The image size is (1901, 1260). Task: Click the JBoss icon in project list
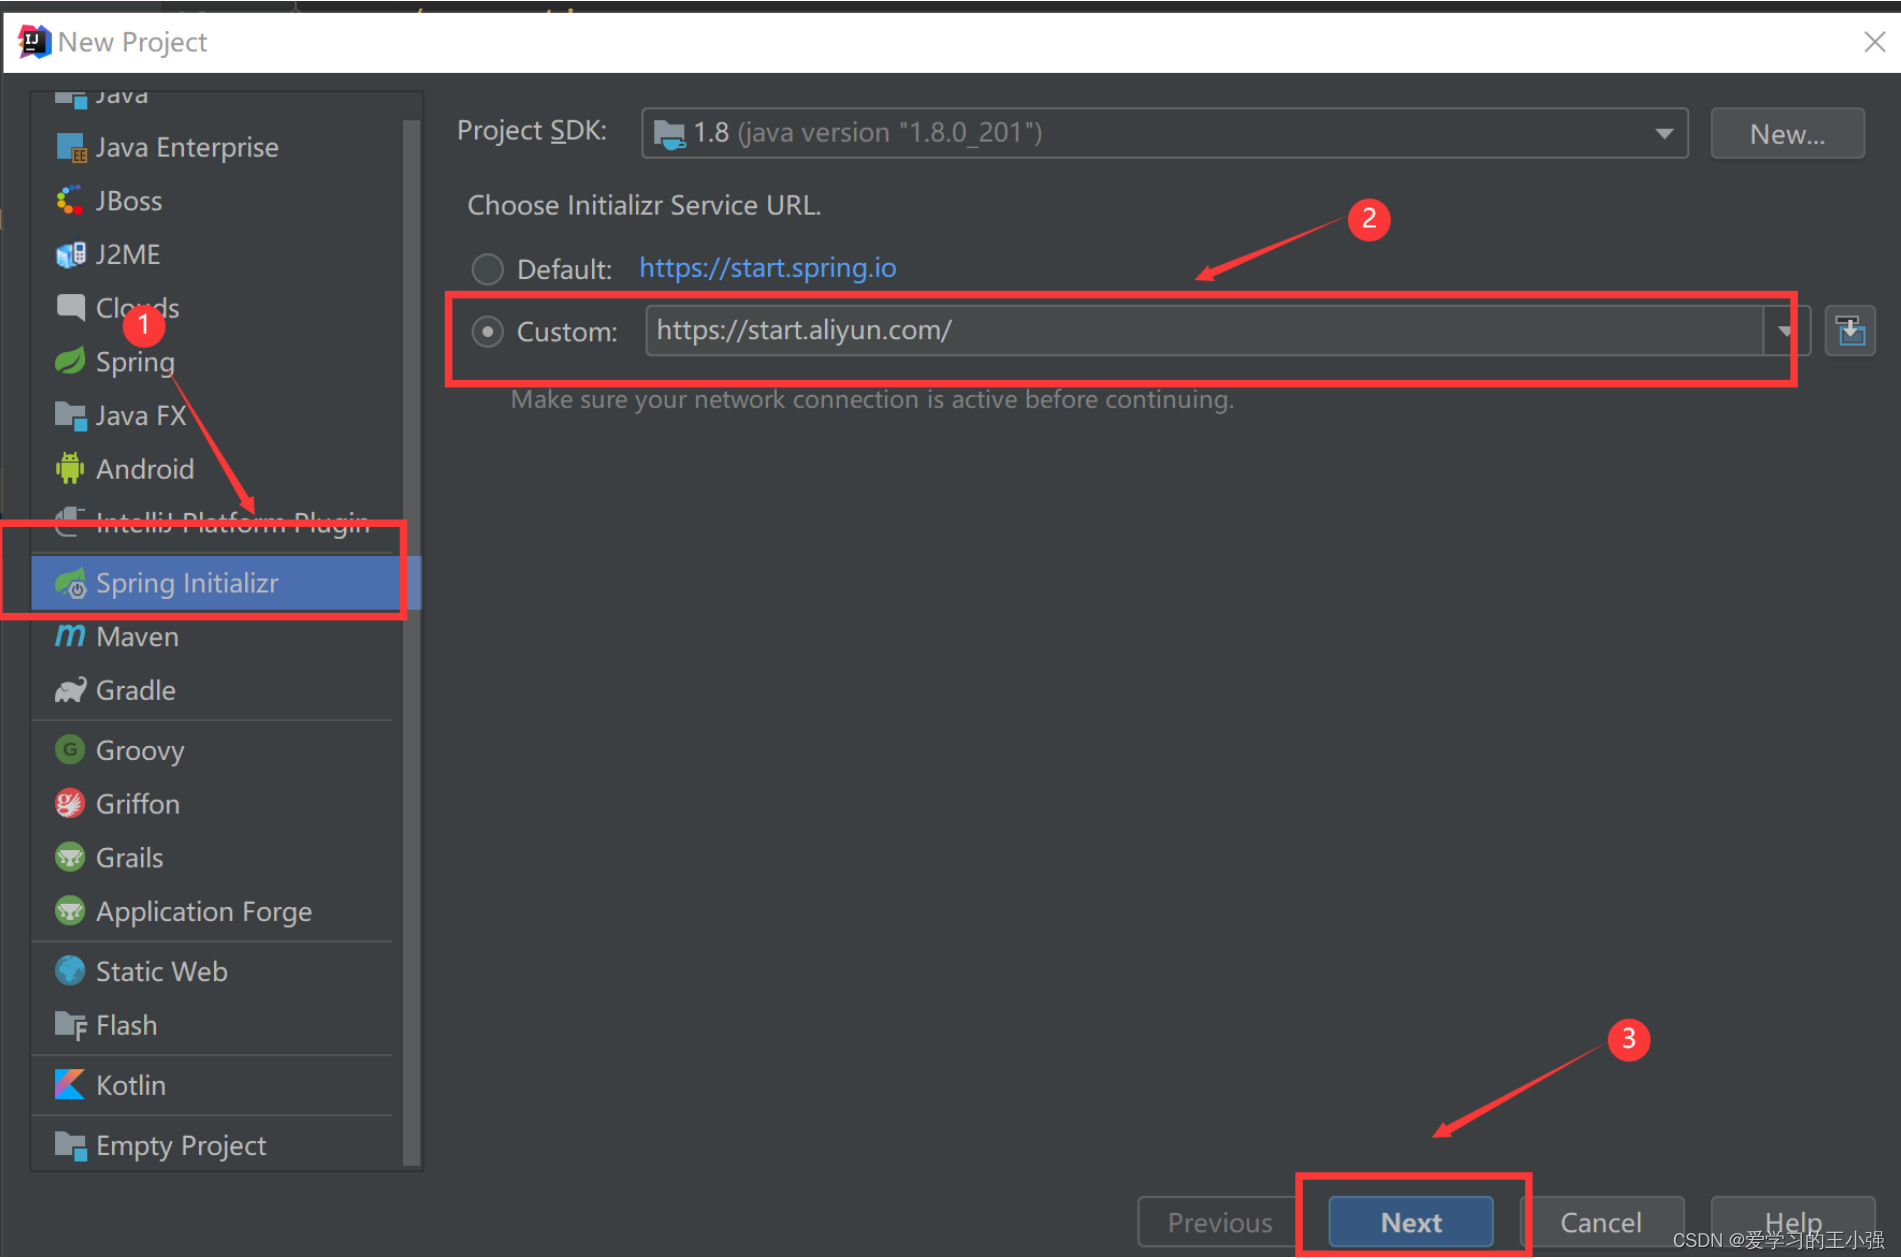point(70,201)
